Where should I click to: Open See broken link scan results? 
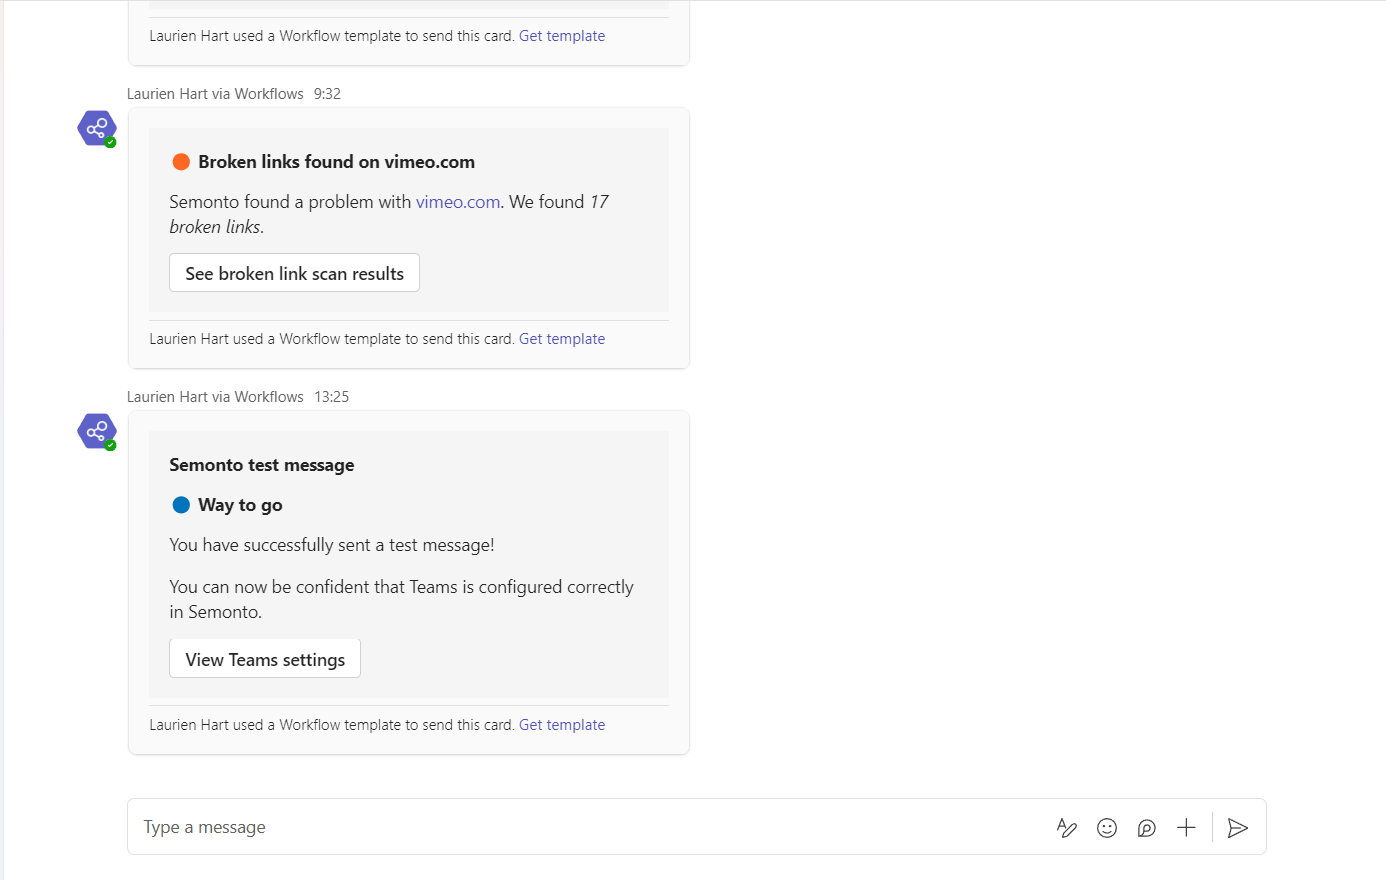(294, 273)
